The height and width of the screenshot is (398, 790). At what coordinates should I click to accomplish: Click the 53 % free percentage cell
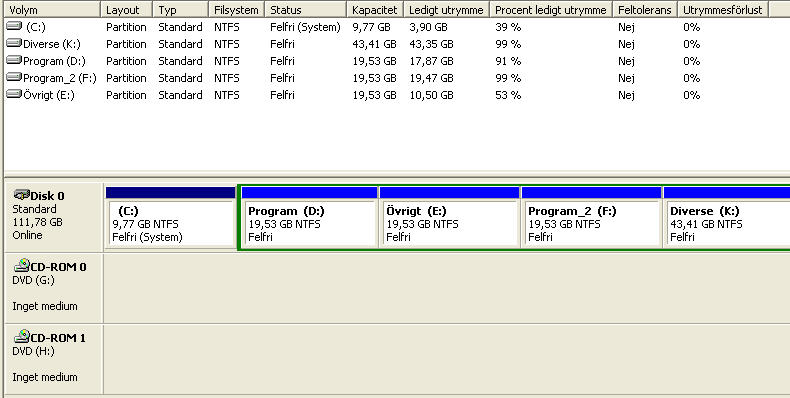(508, 96)
